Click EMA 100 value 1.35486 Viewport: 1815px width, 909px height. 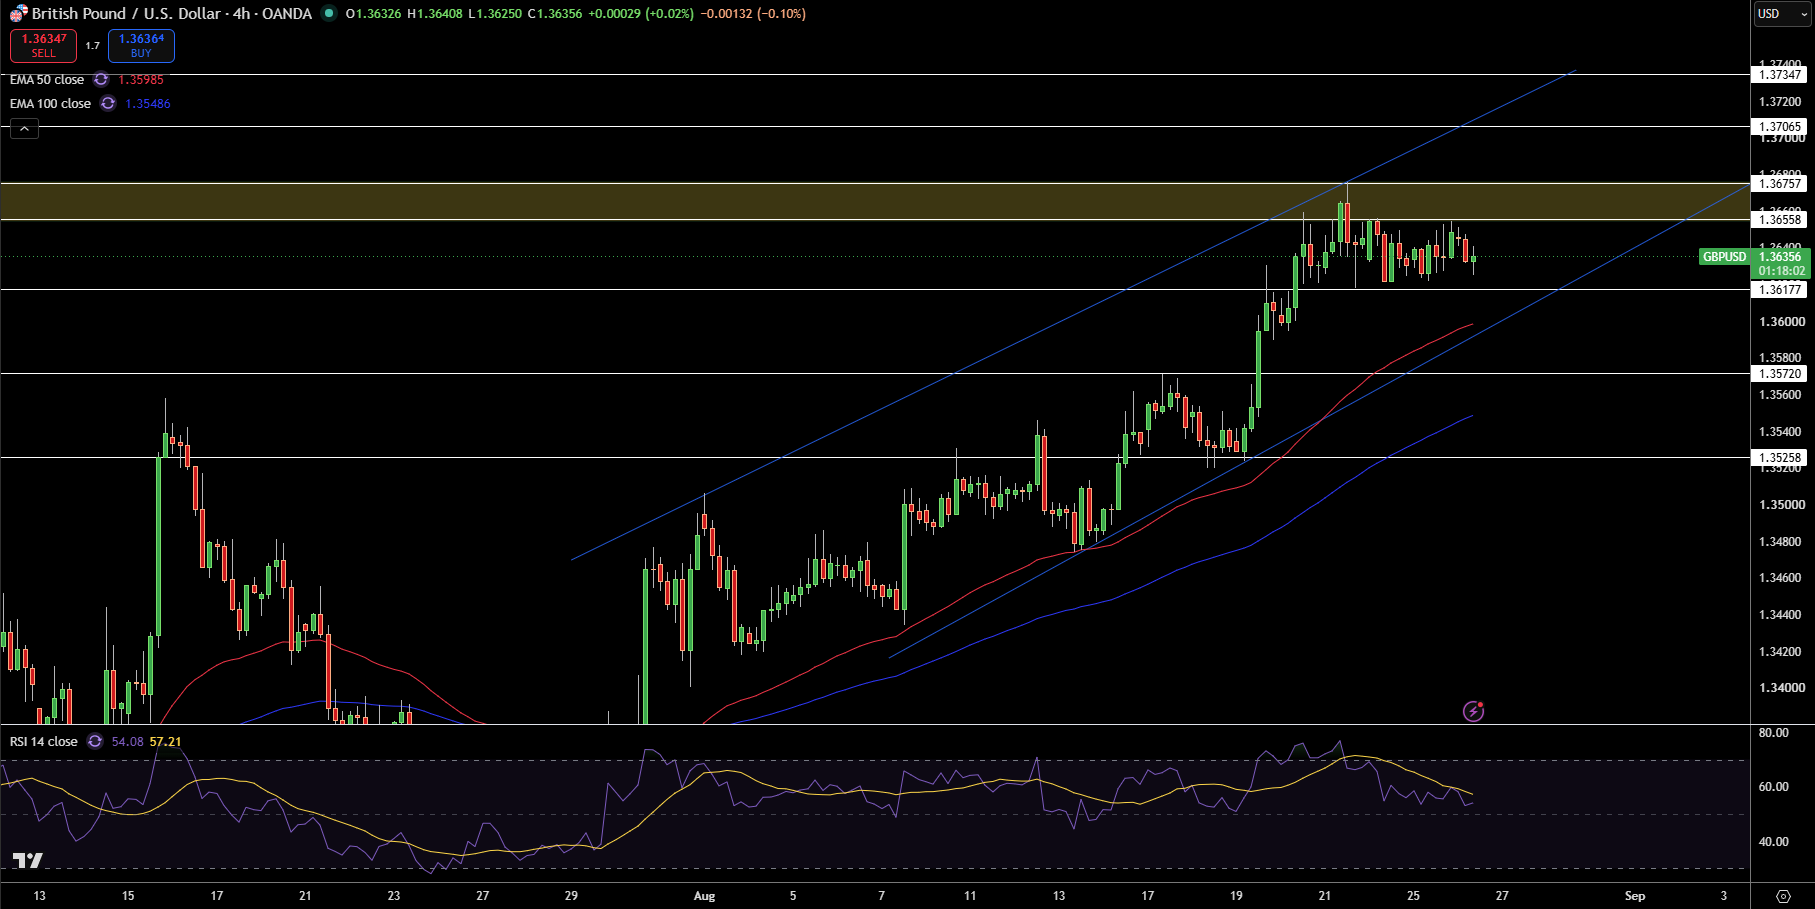coord(148,104)
